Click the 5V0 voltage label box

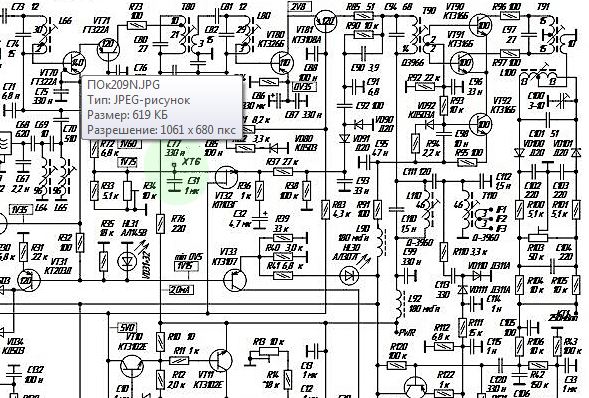(x=127, y=327)
